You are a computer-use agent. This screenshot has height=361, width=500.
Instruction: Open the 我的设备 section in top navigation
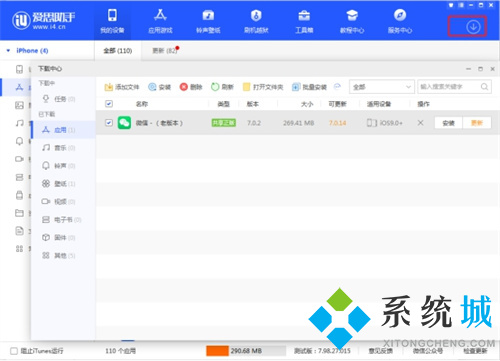pyautogui.click(x=112, y=21)
